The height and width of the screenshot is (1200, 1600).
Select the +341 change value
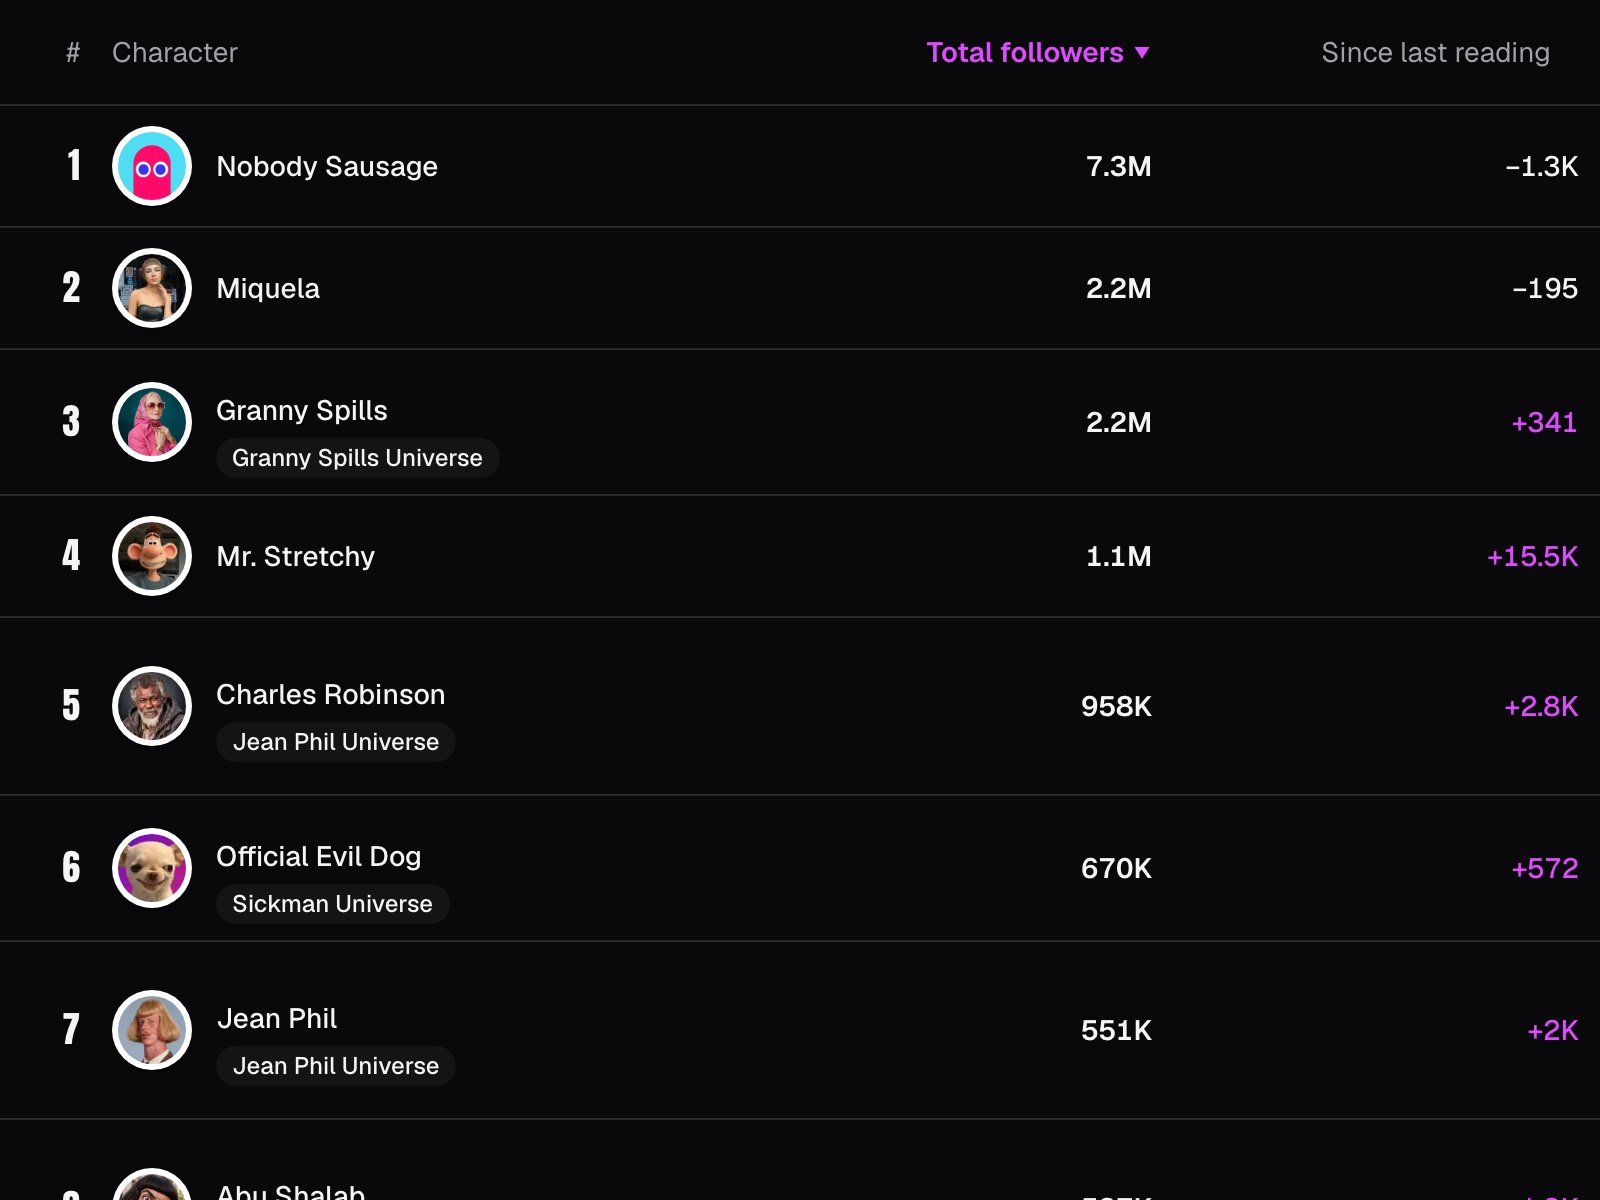point(1544,422)
